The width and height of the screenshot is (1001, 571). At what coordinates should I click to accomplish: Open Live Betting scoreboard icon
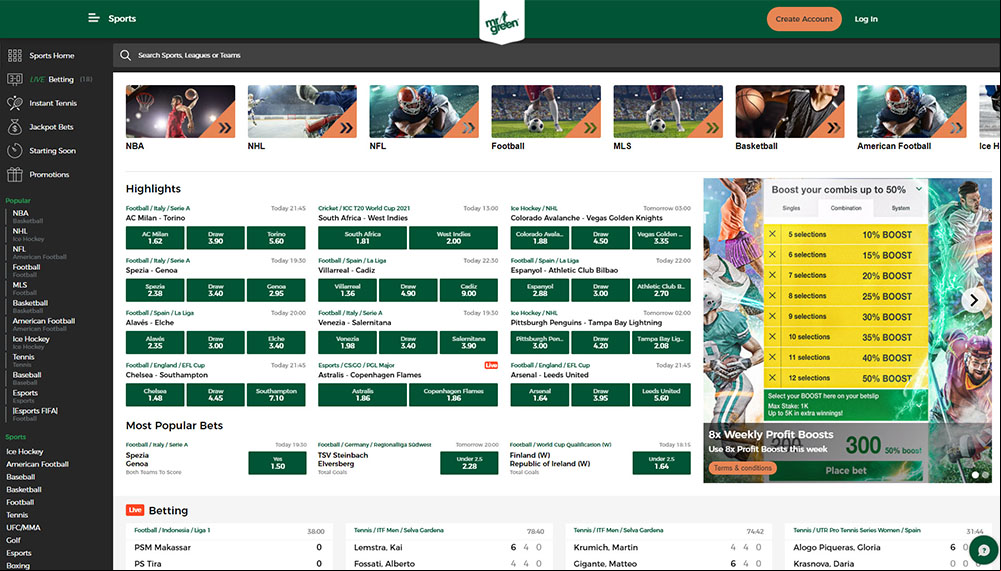click(x=15, y=79)
